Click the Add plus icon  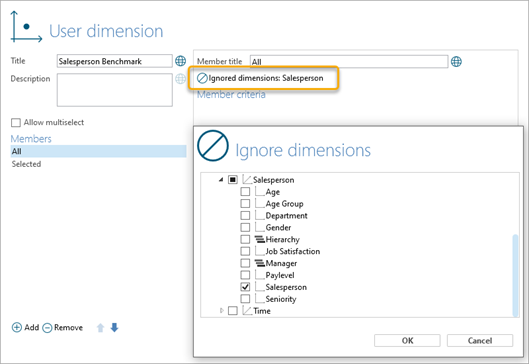(x=17, y=327)
